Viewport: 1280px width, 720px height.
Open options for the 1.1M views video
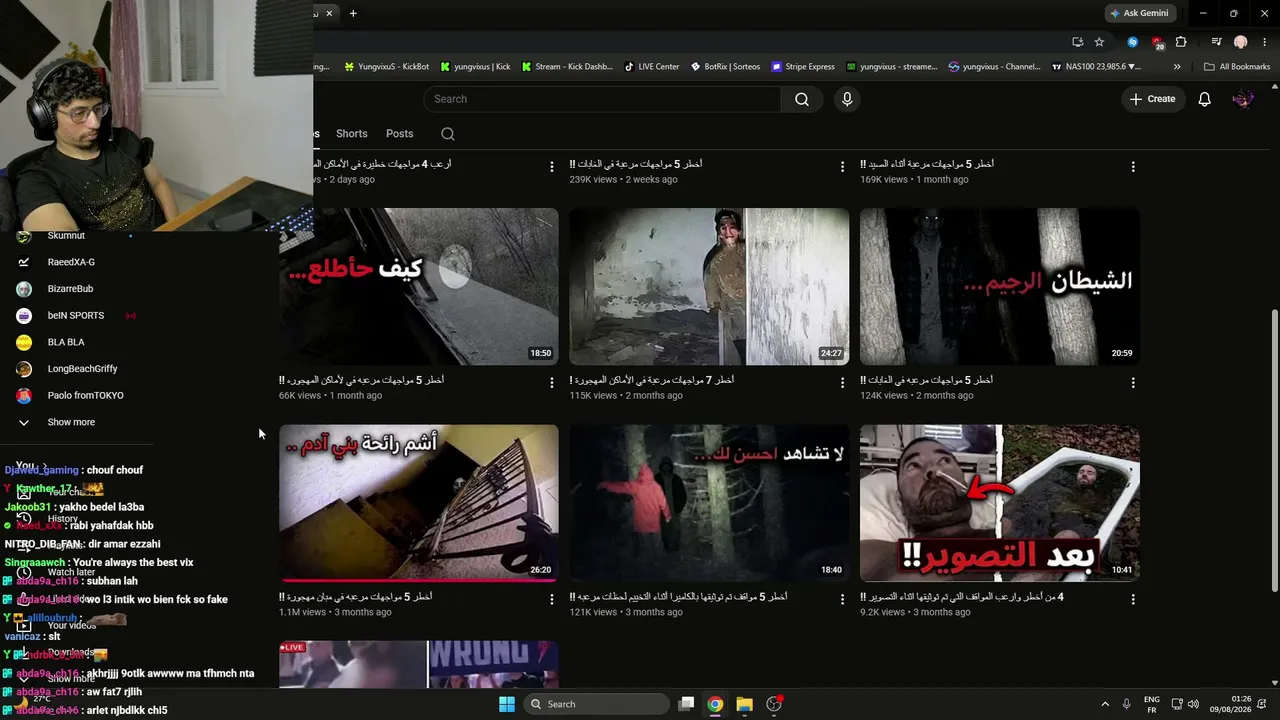point(552,599)
